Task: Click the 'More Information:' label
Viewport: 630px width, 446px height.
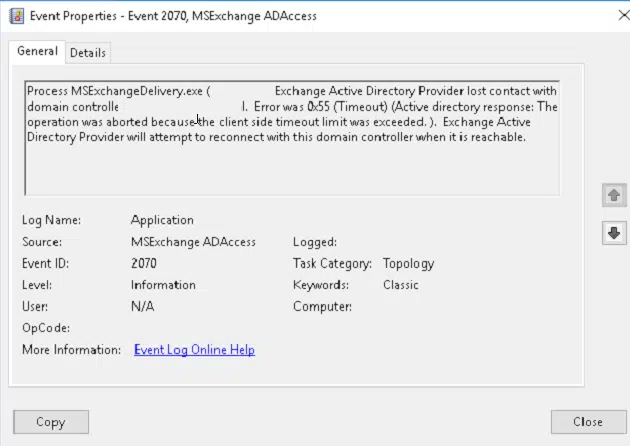Action: [x=72, y=350]
